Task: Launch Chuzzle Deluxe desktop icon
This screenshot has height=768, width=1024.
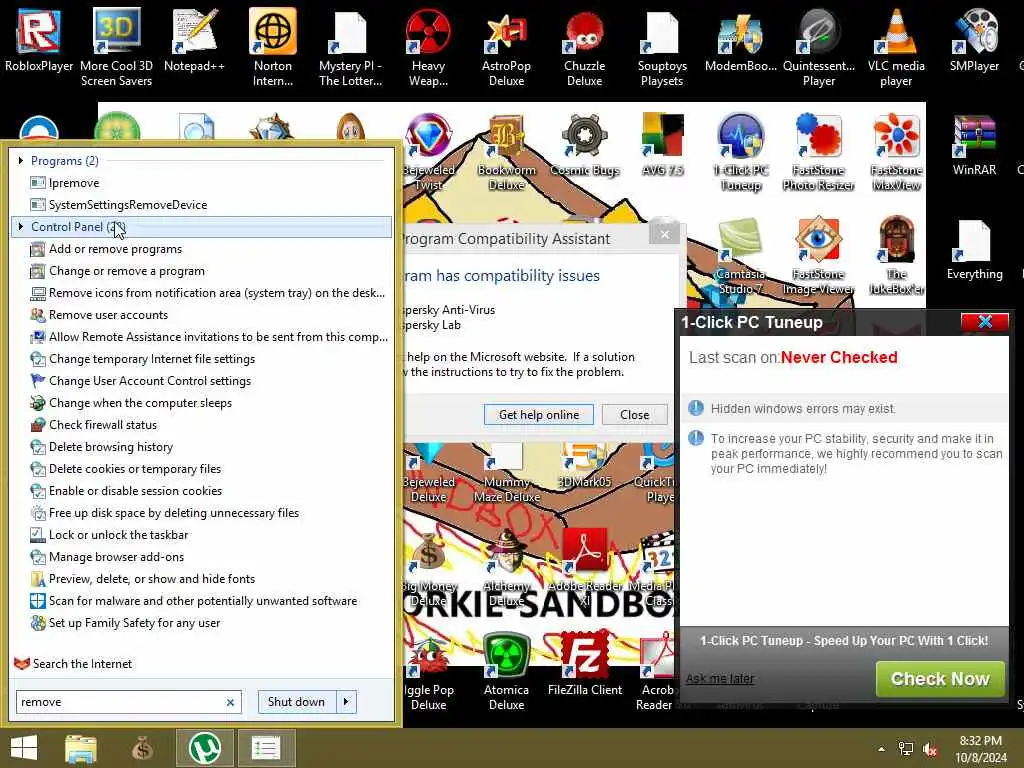Action: (584, 47)
